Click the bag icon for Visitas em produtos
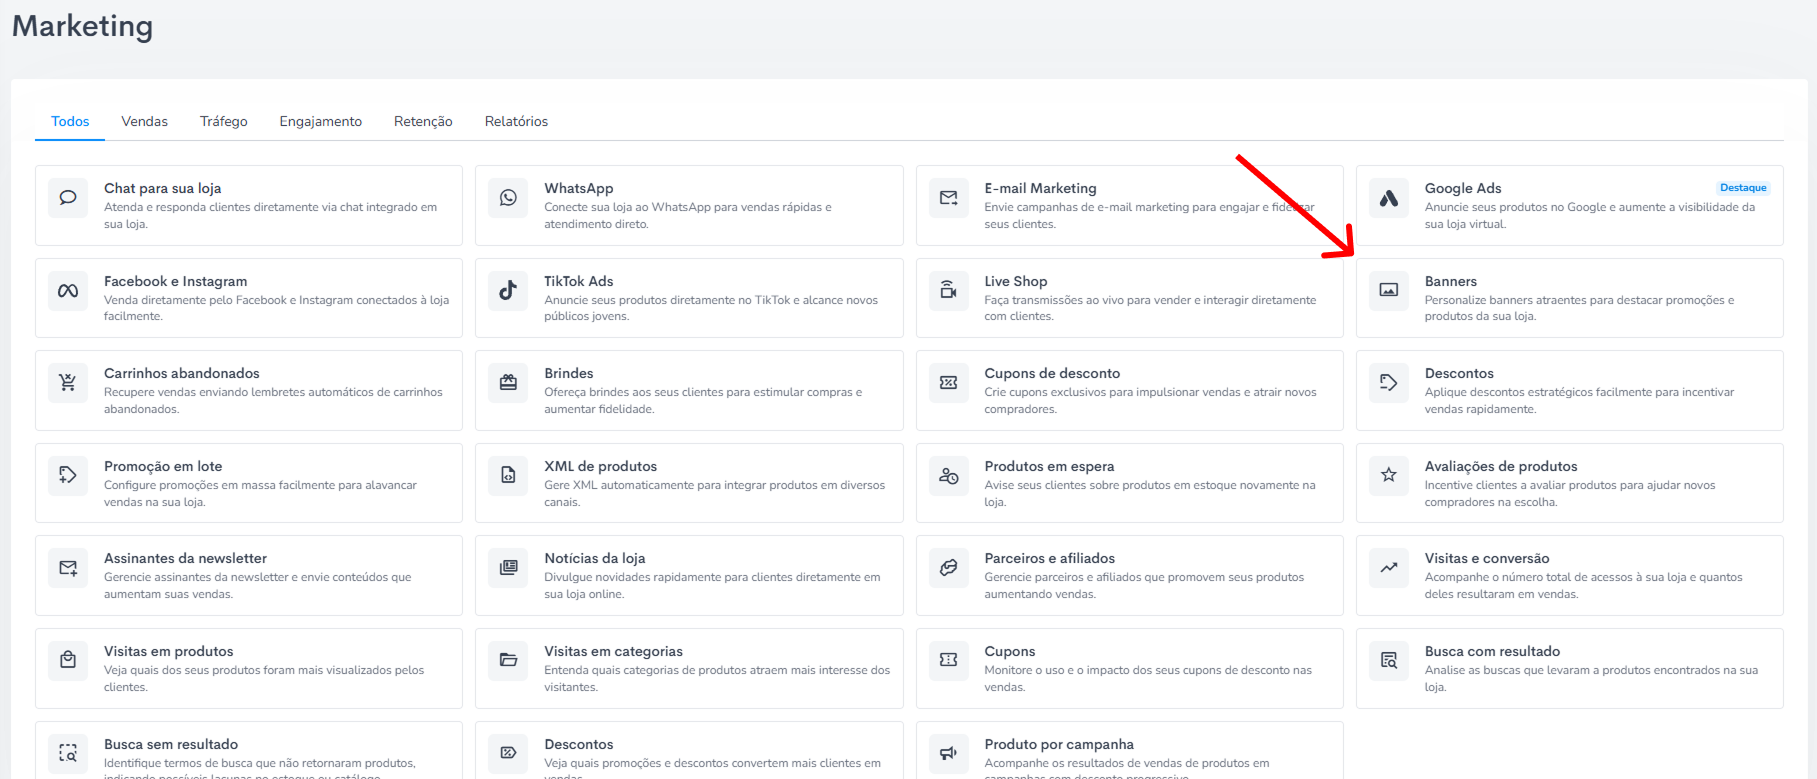1817x779 pixels. pyautogui.click(x=68, y=660)
